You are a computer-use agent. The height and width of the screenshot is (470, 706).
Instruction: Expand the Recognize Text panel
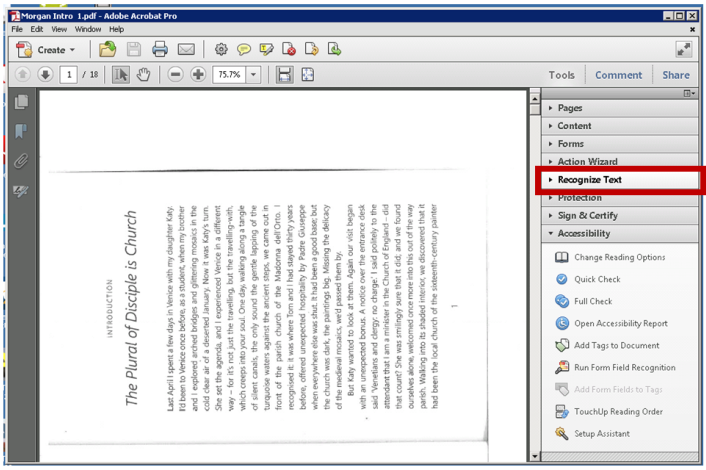pos(589,180)
